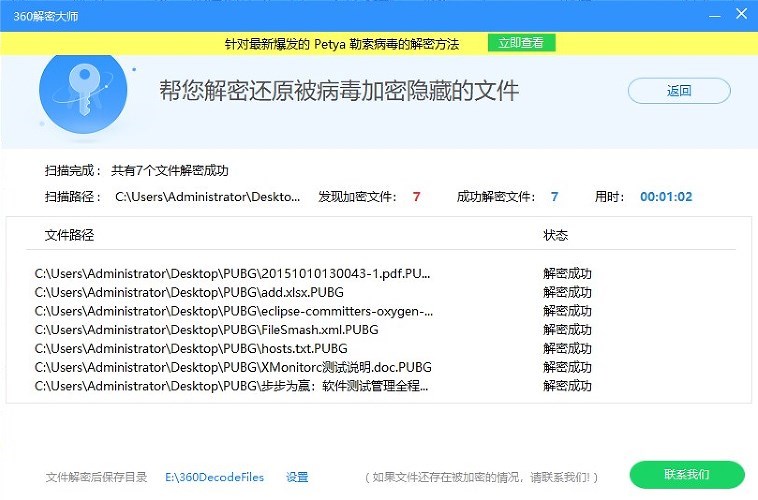
Task: Click the 文件路径 column header
Action: 69,235
